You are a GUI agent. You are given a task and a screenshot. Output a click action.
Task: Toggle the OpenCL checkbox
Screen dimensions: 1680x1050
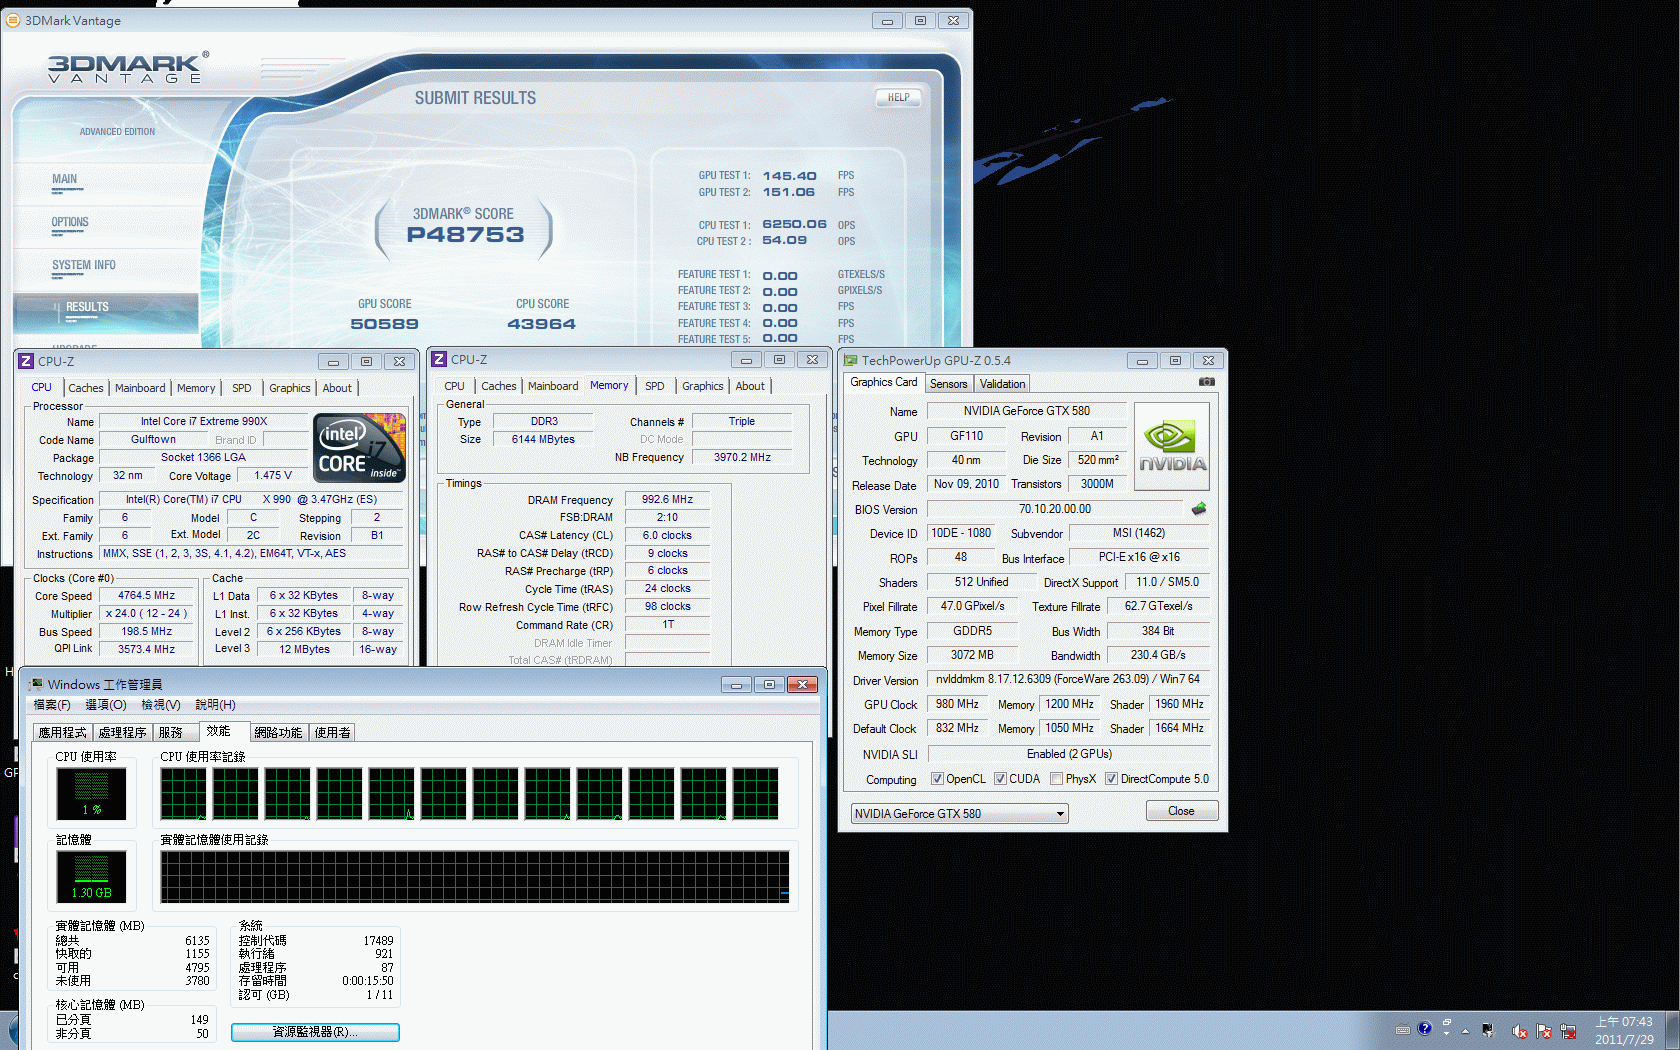click(x=937, y=779)
